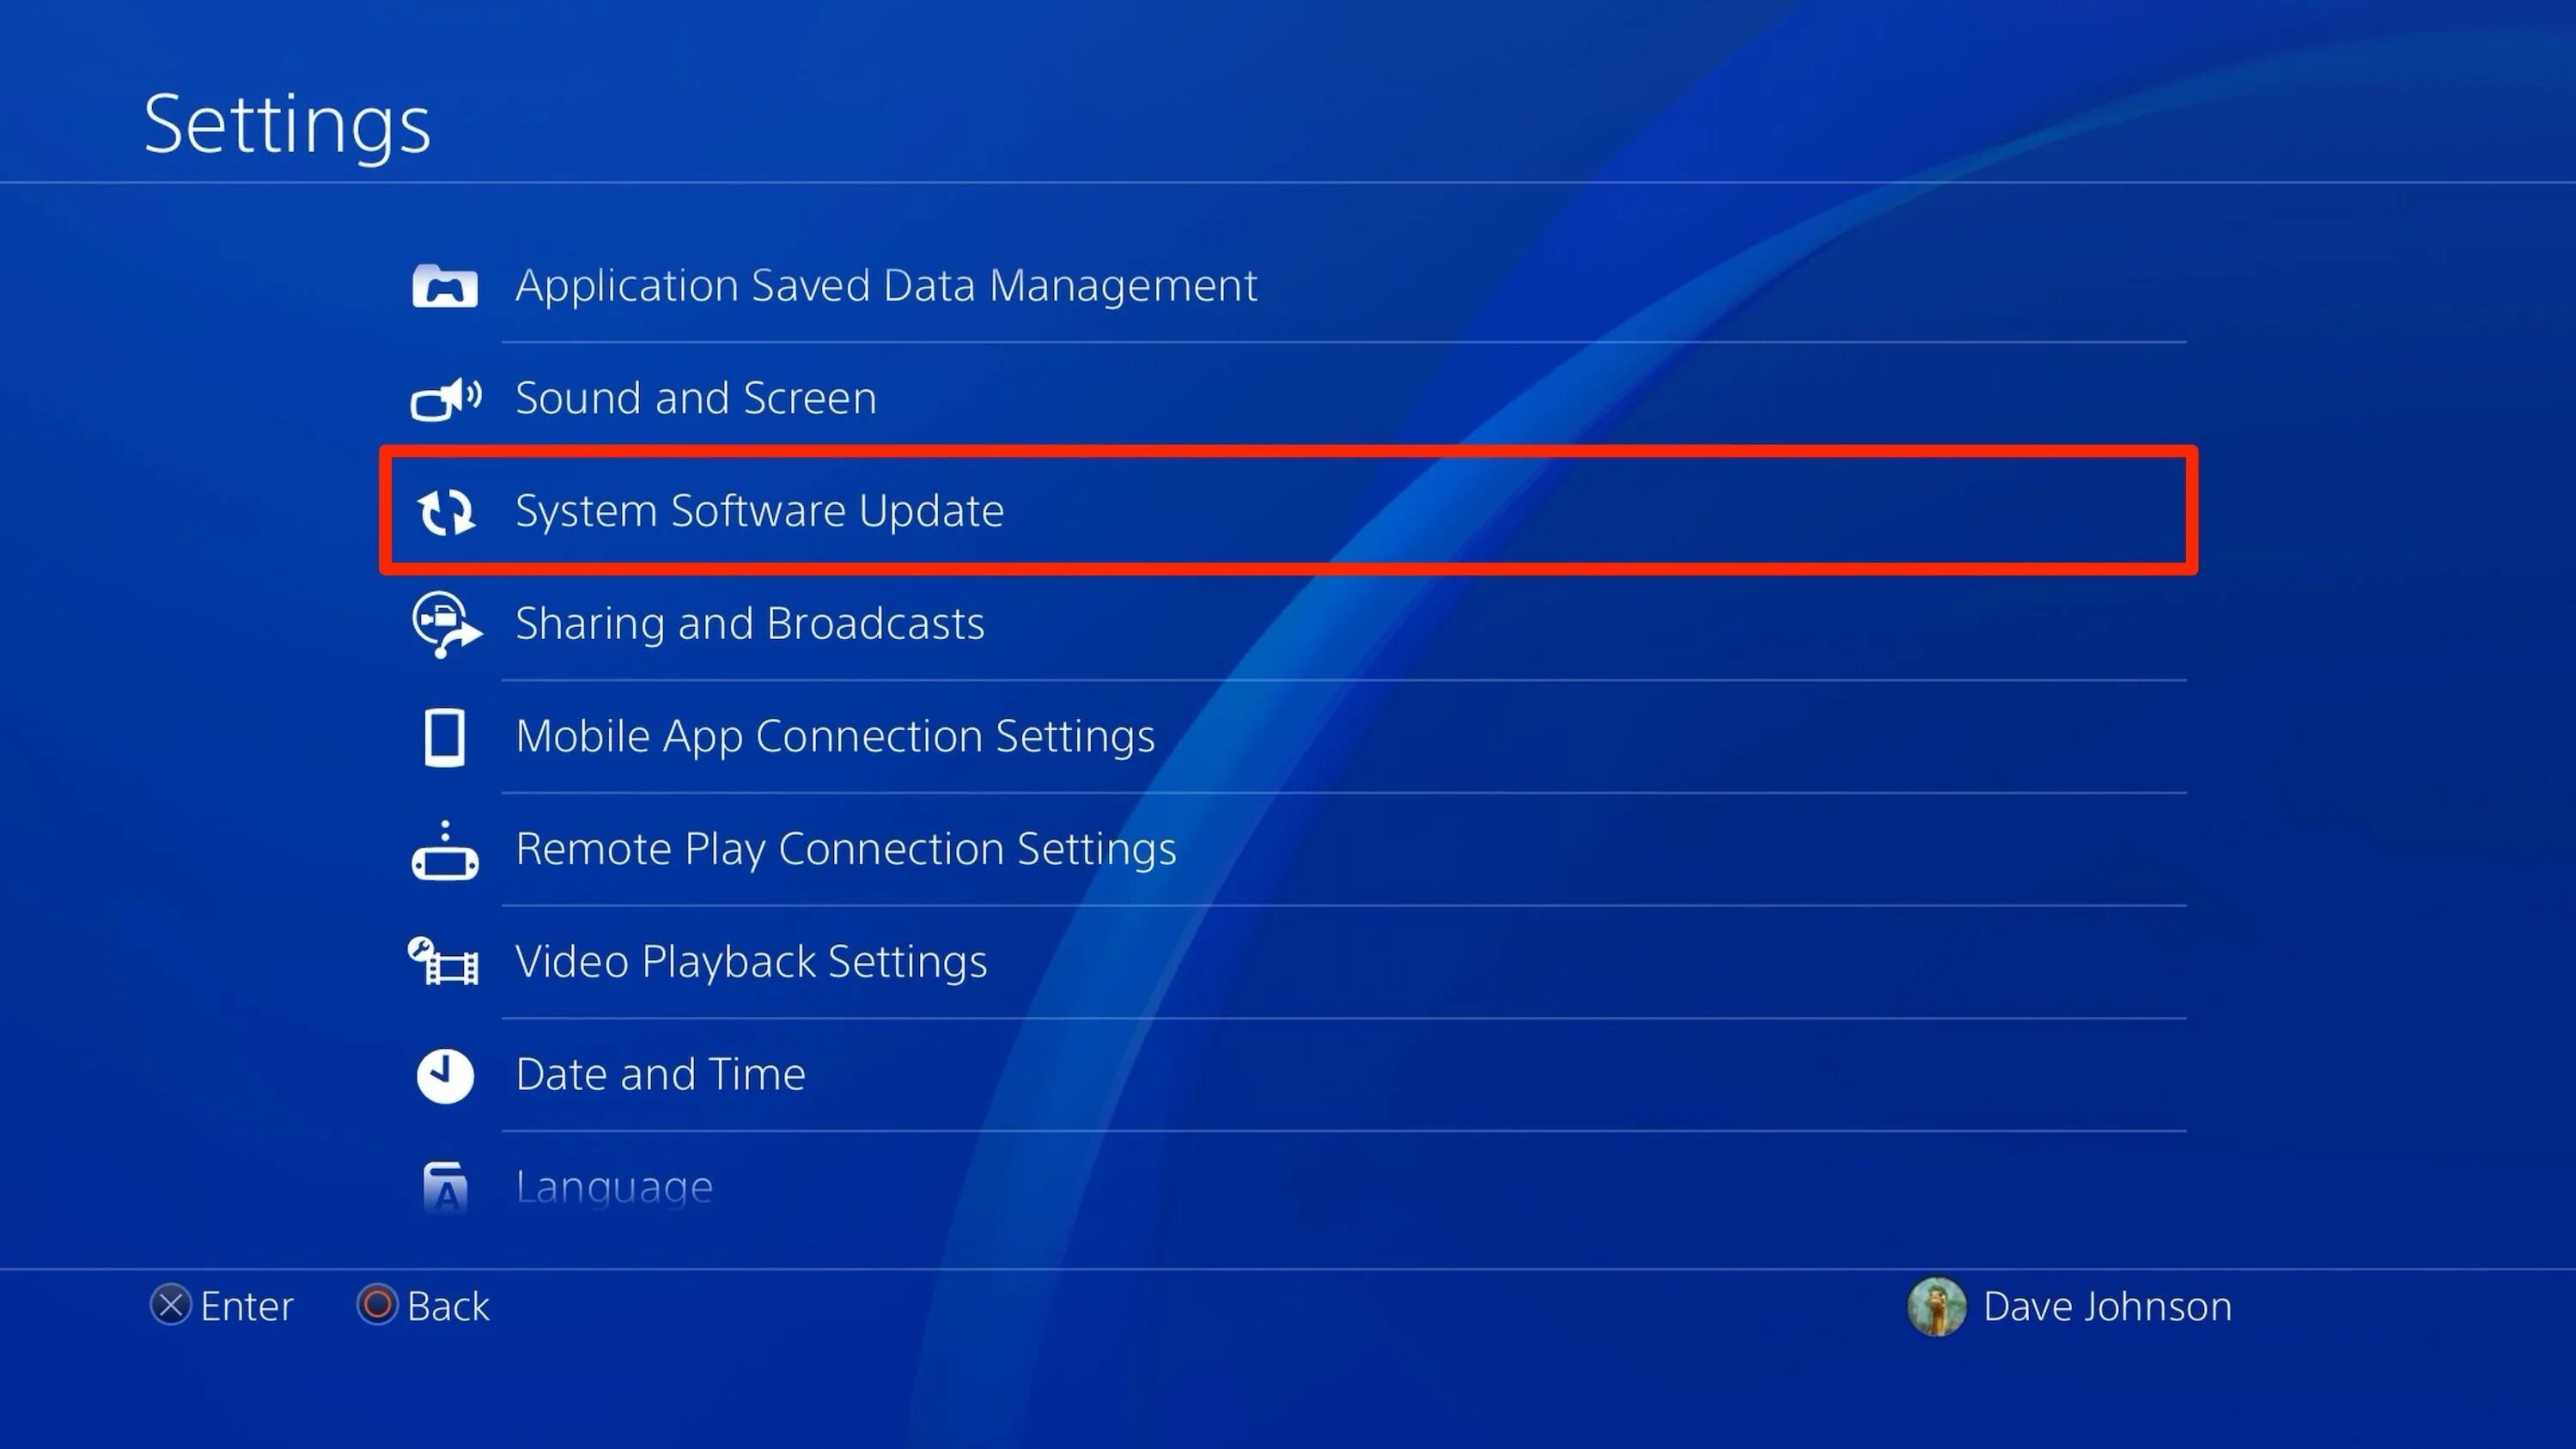
Task: Click the Language icon
Action: tap(445, 1187)
